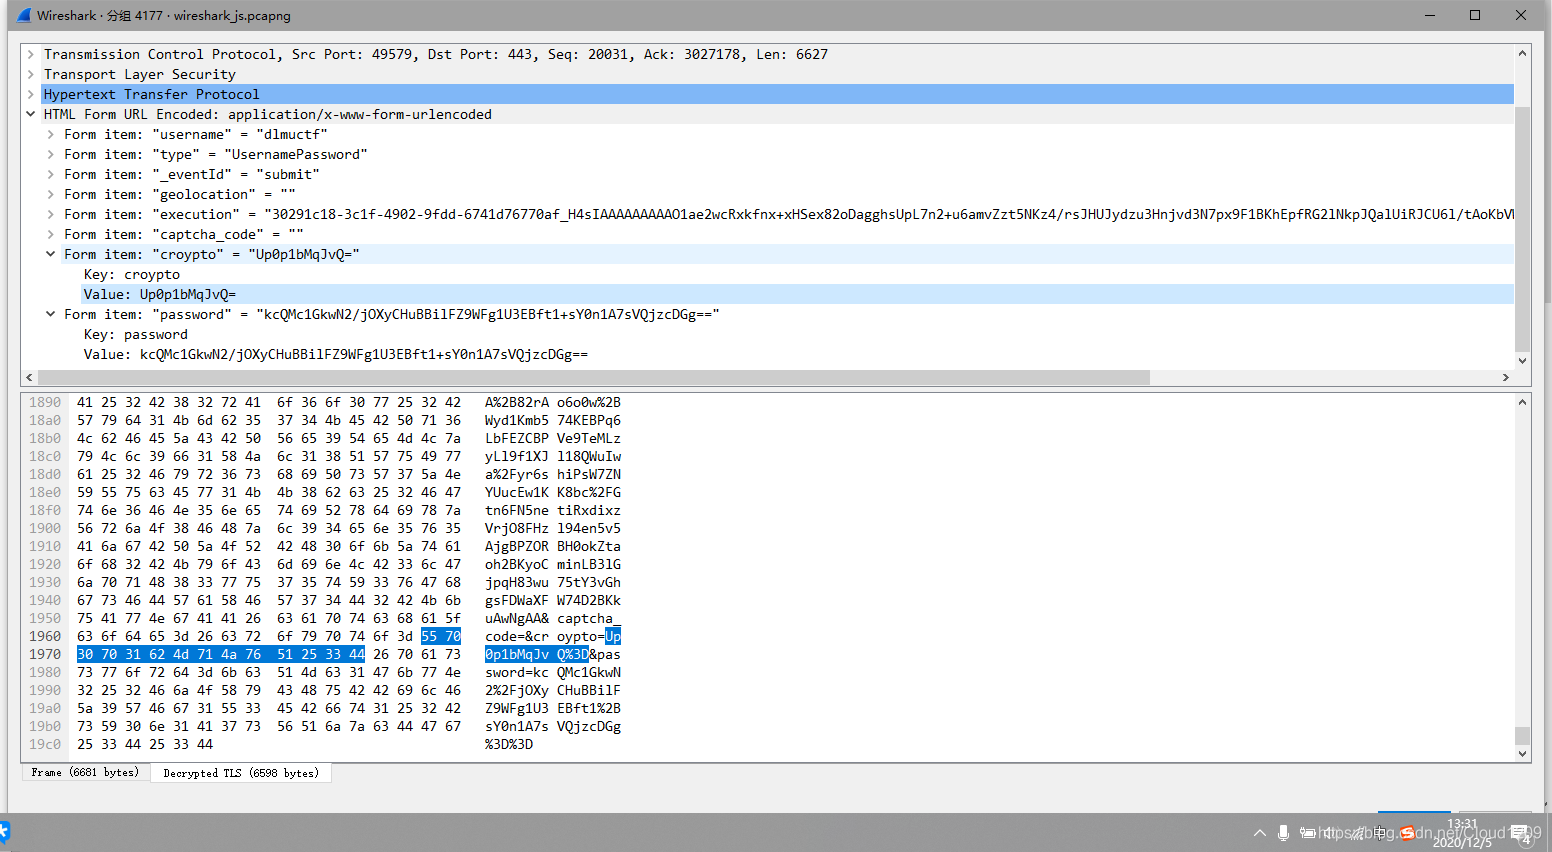The width and height of the screenshot is (1552, 852).
Task: Maximize the Wireshark packet window
Action: click(1475, 15)
